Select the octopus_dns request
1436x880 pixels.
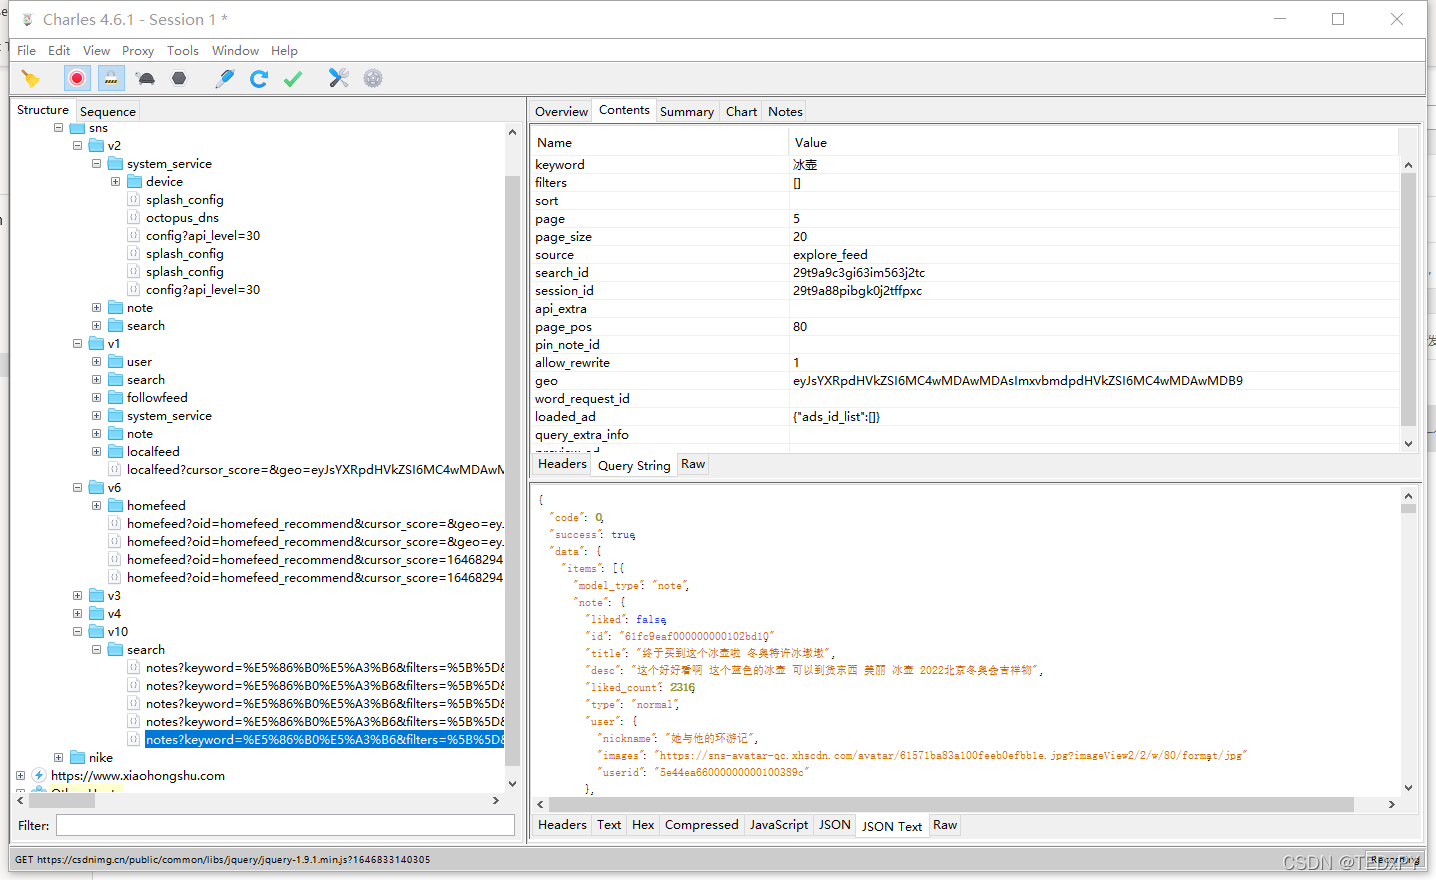[x=182, y=218]
